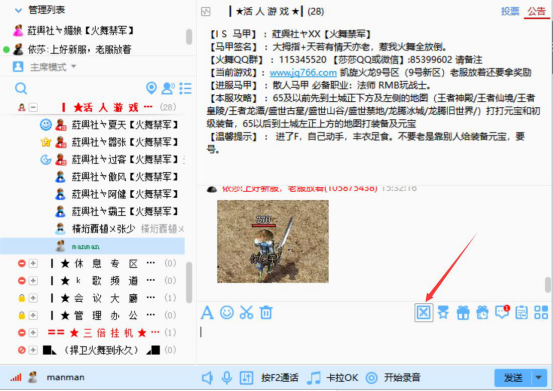Select user 莊興社ヤ囂张 in channel list

[124, 142]
